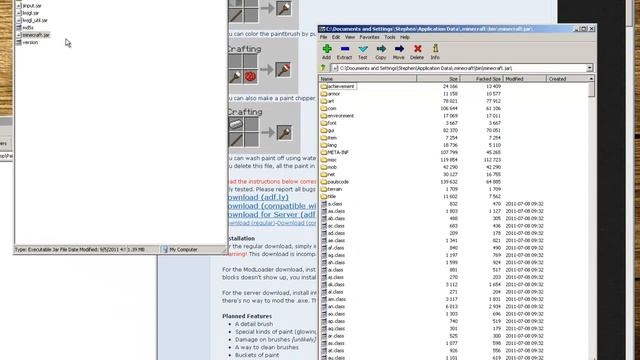The image size is (640, 360).
Task: Click the 7-Zip vertical scrollbar thumb
Action: [591, 90]
